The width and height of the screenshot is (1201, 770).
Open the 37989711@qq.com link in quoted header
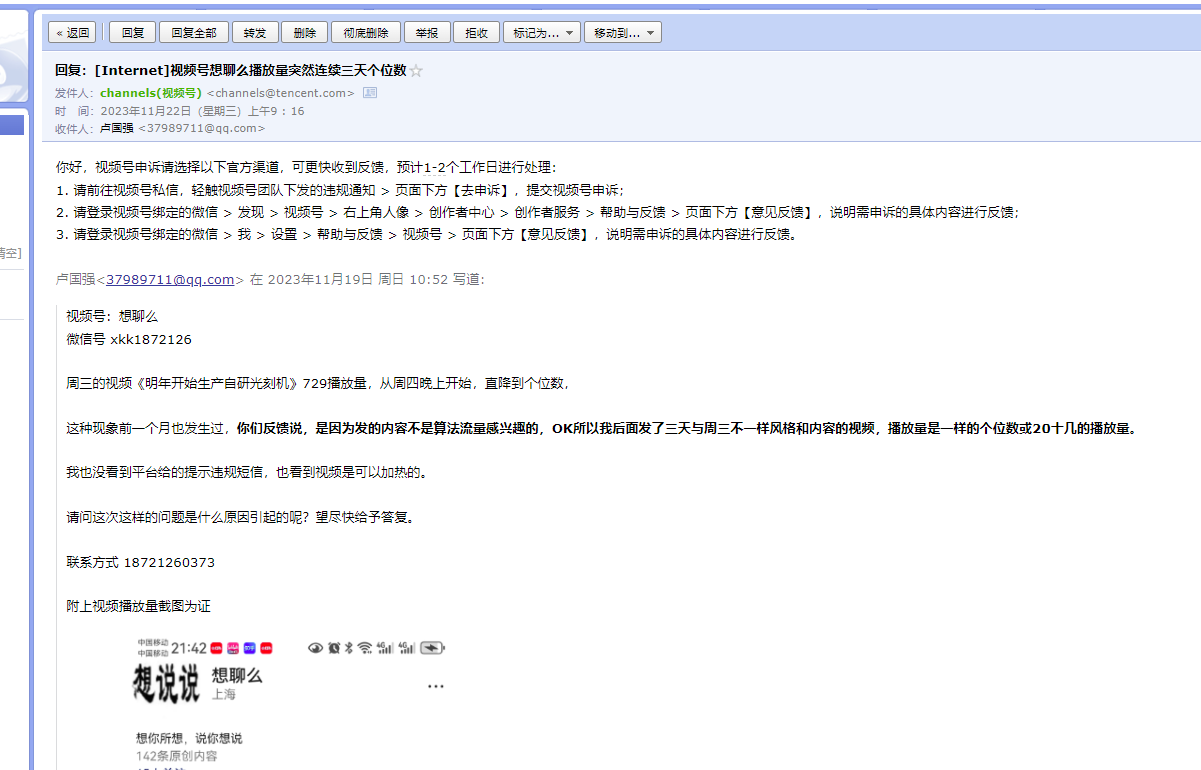pos(170,280)
